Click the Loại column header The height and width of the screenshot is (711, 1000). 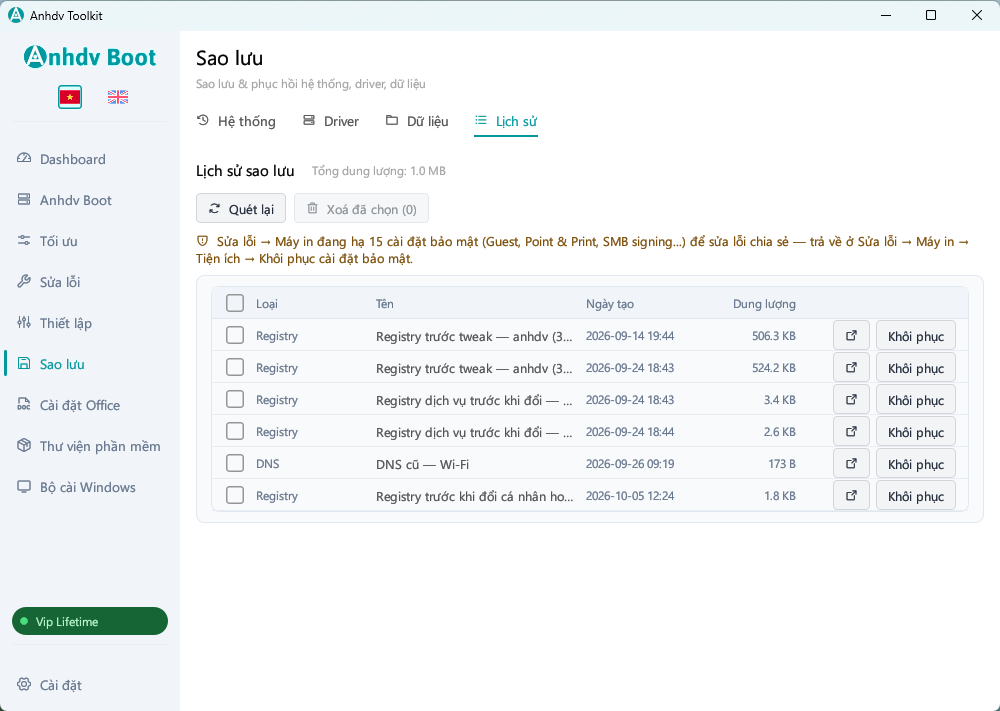(267, 304)
